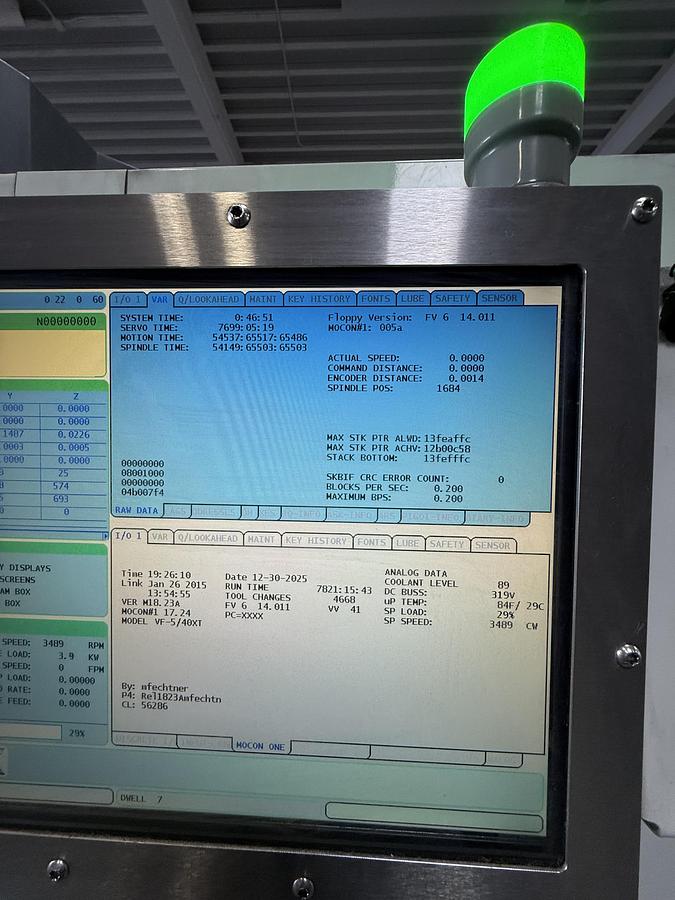Image resolution: width=675 pixels, height=900 pixels.
Task: Click the DC BUSS value 319v
Action: point(503,595)
